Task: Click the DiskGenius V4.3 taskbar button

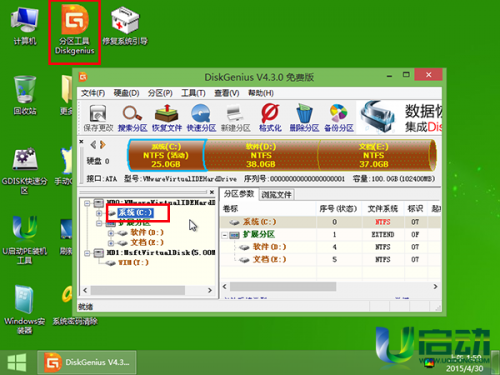Action: [87, 362]
